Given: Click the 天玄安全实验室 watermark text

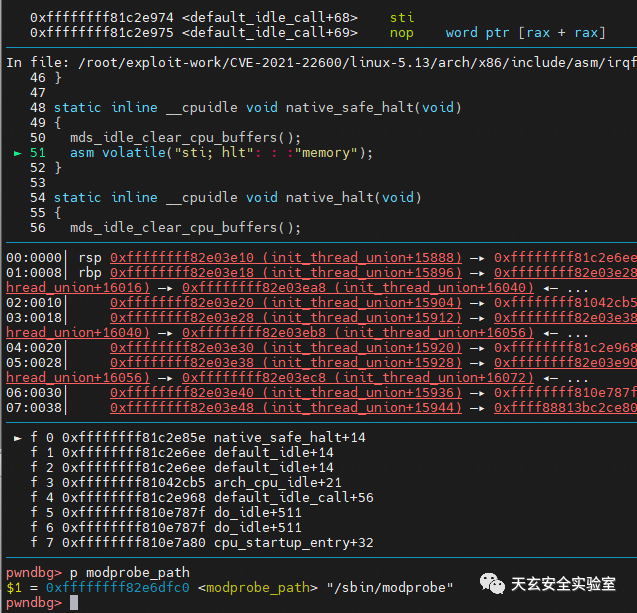Looking at the screenshot, I should pyautogui.click(x=563, y=584).
